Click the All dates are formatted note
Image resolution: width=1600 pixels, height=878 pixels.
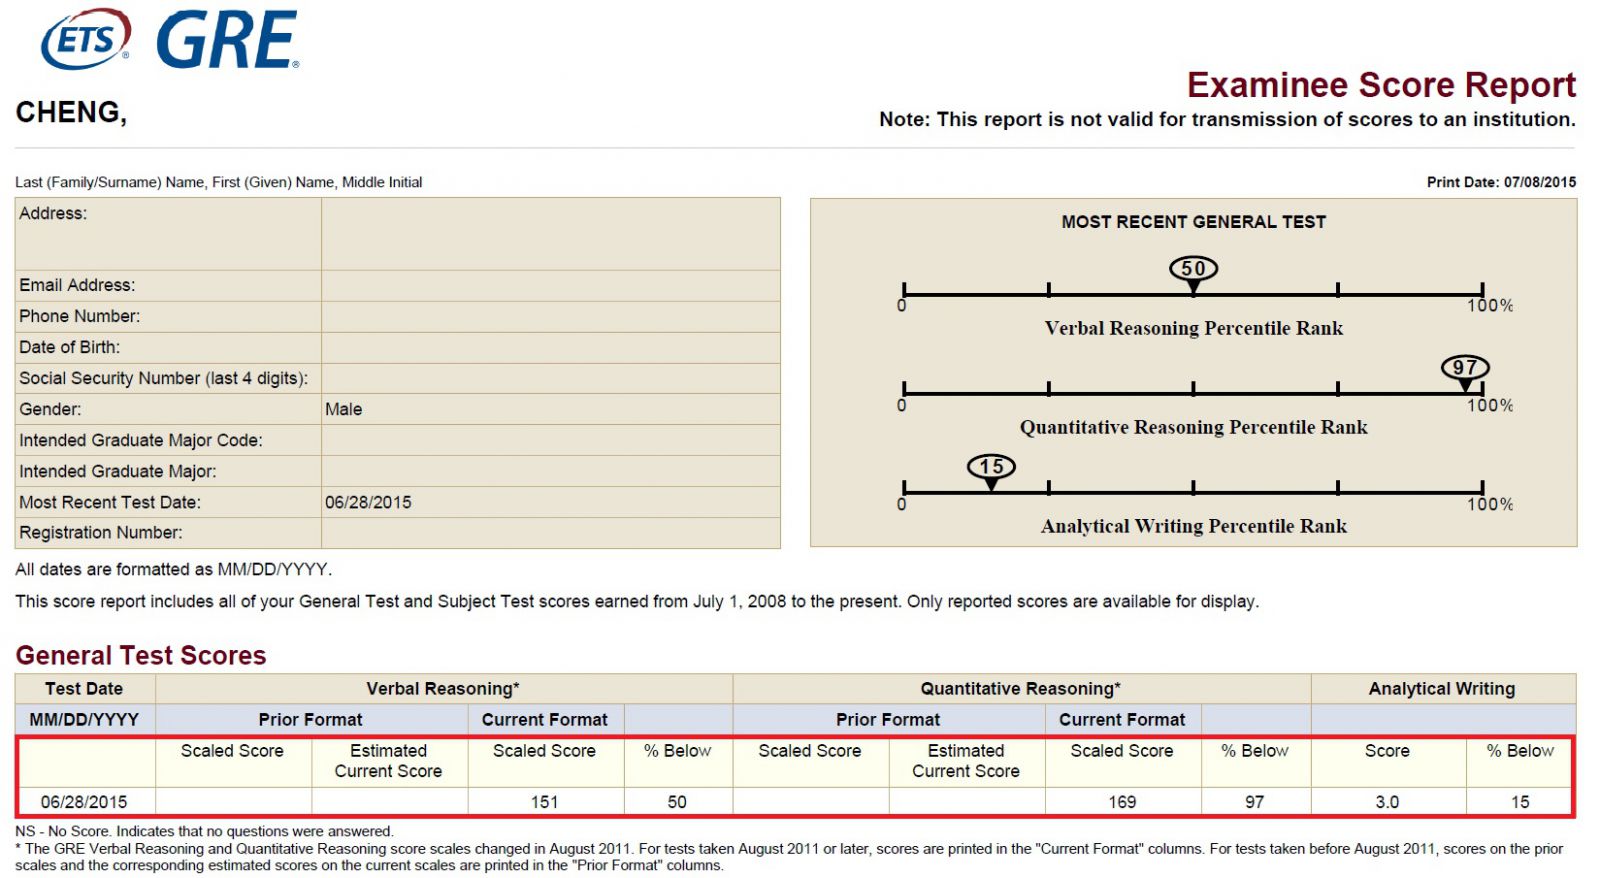pos(173,569)
